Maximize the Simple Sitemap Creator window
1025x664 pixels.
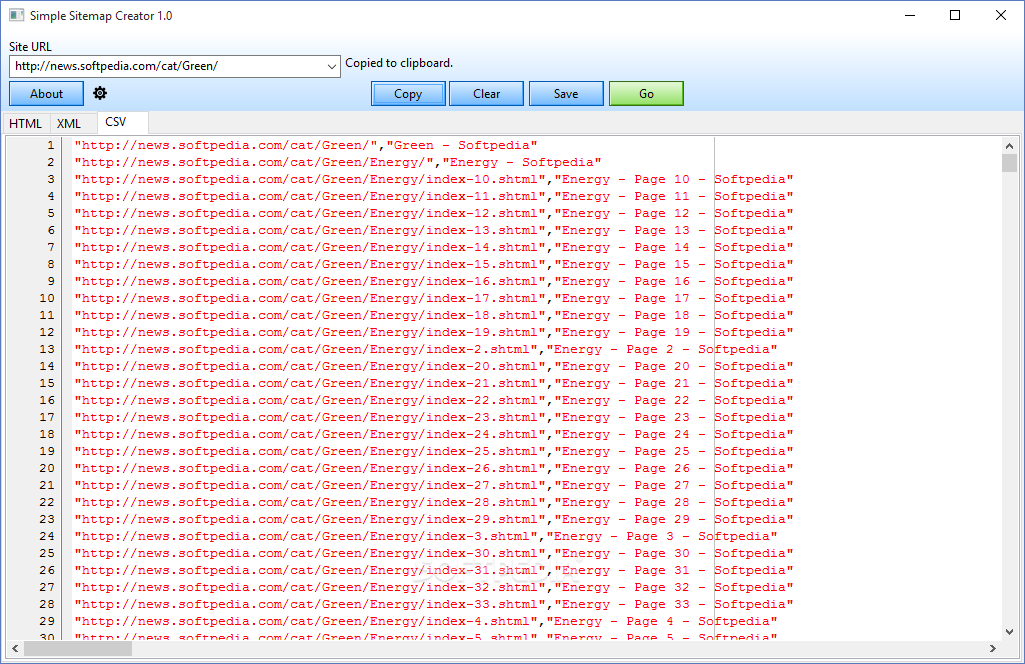(955, 15)
